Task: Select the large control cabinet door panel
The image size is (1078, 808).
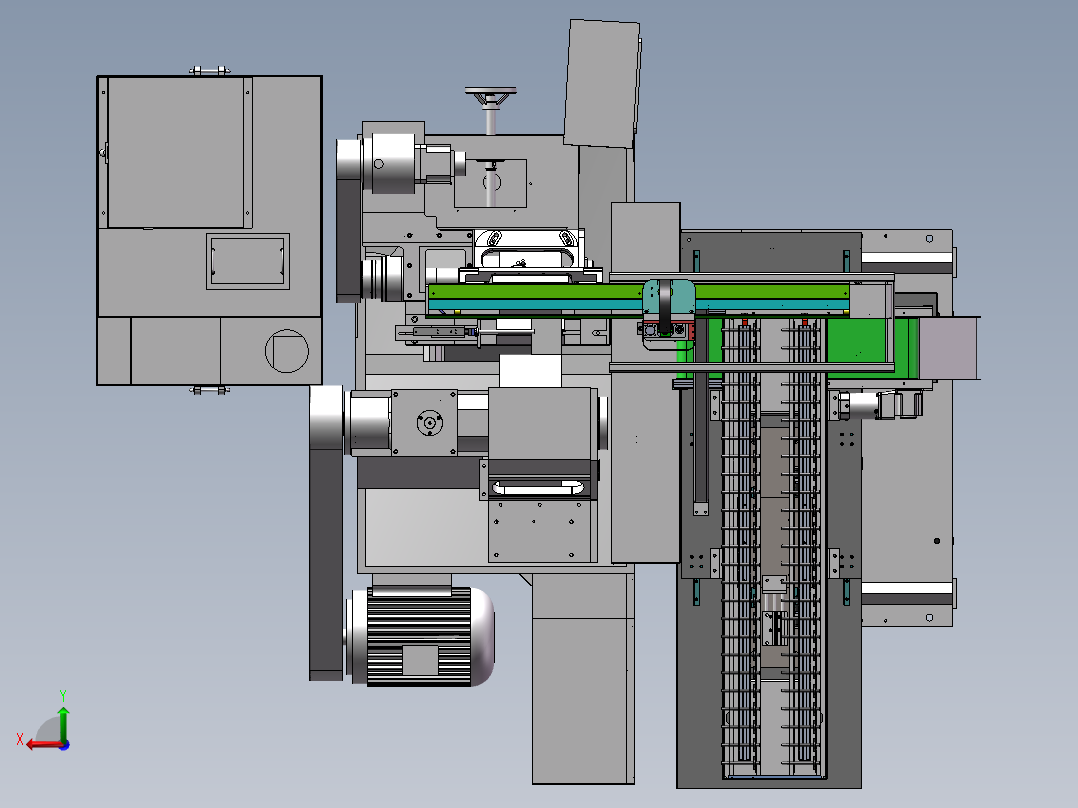Action: [176, 152]
